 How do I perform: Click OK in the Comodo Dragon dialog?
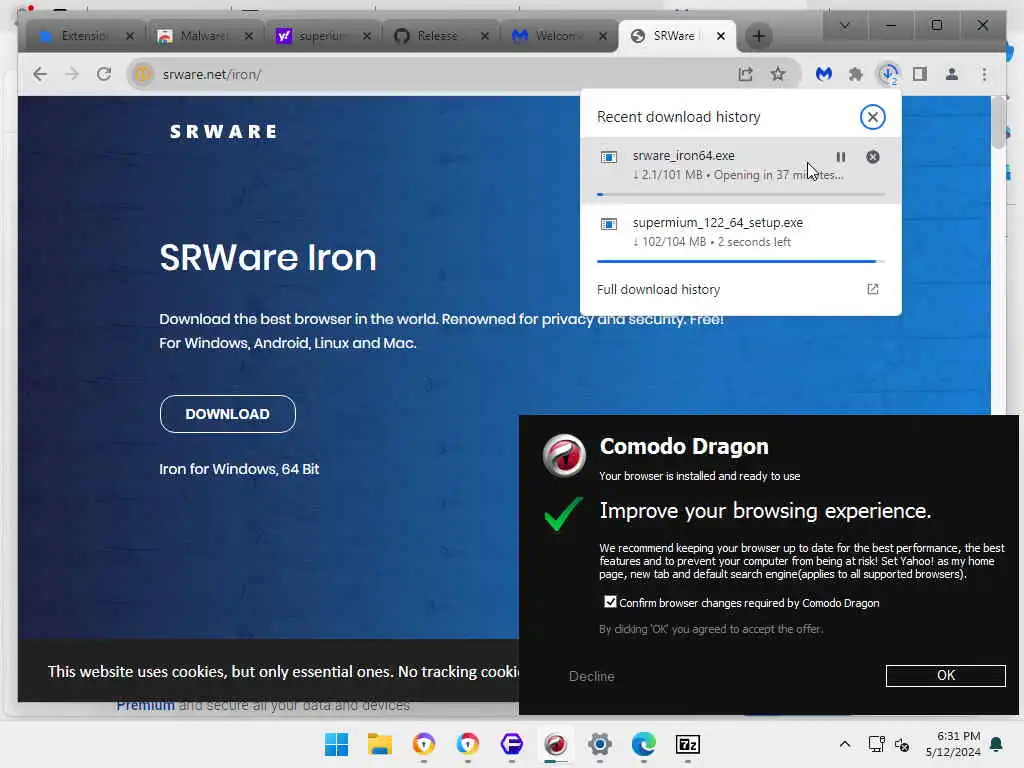(945, 675)
